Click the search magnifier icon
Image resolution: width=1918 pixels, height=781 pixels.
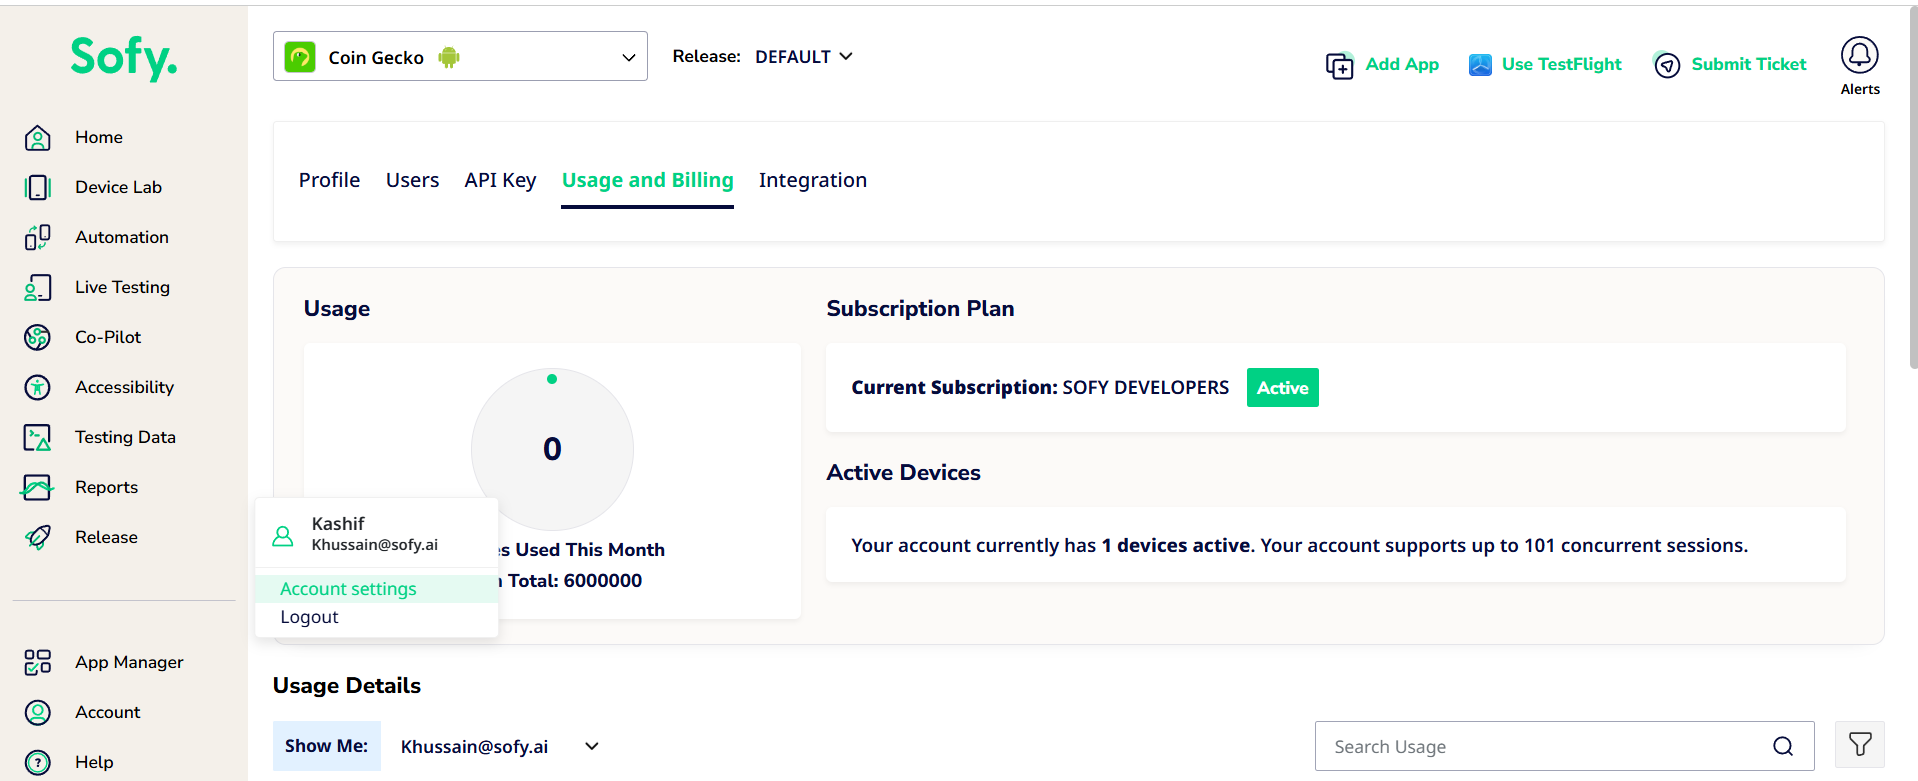pos(1782,746)
